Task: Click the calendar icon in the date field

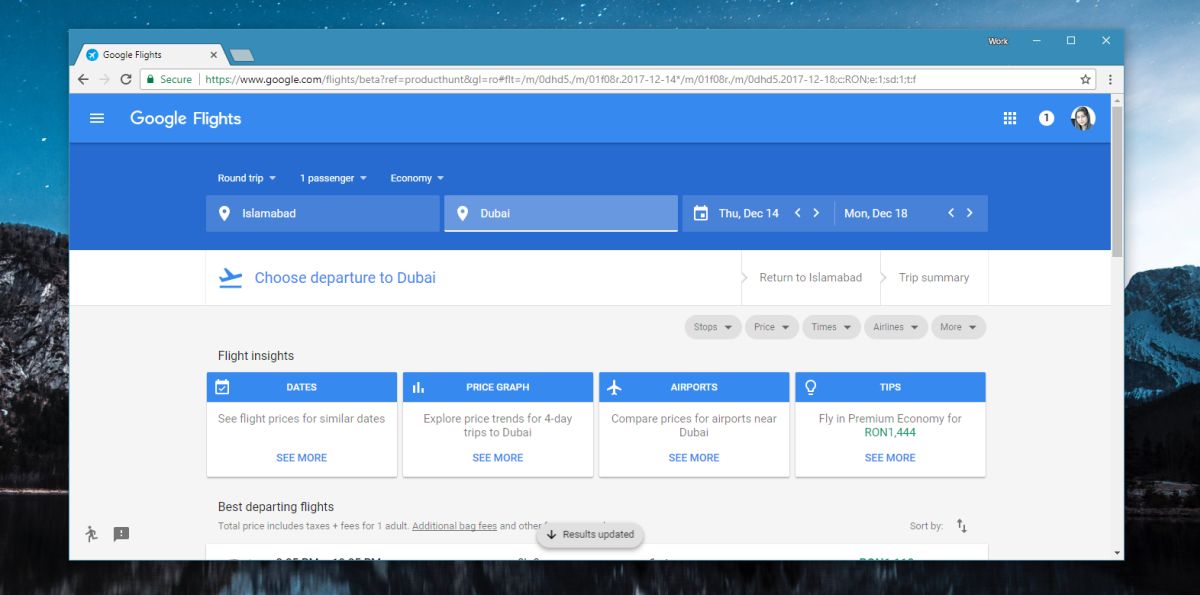Action: [701, 213]
